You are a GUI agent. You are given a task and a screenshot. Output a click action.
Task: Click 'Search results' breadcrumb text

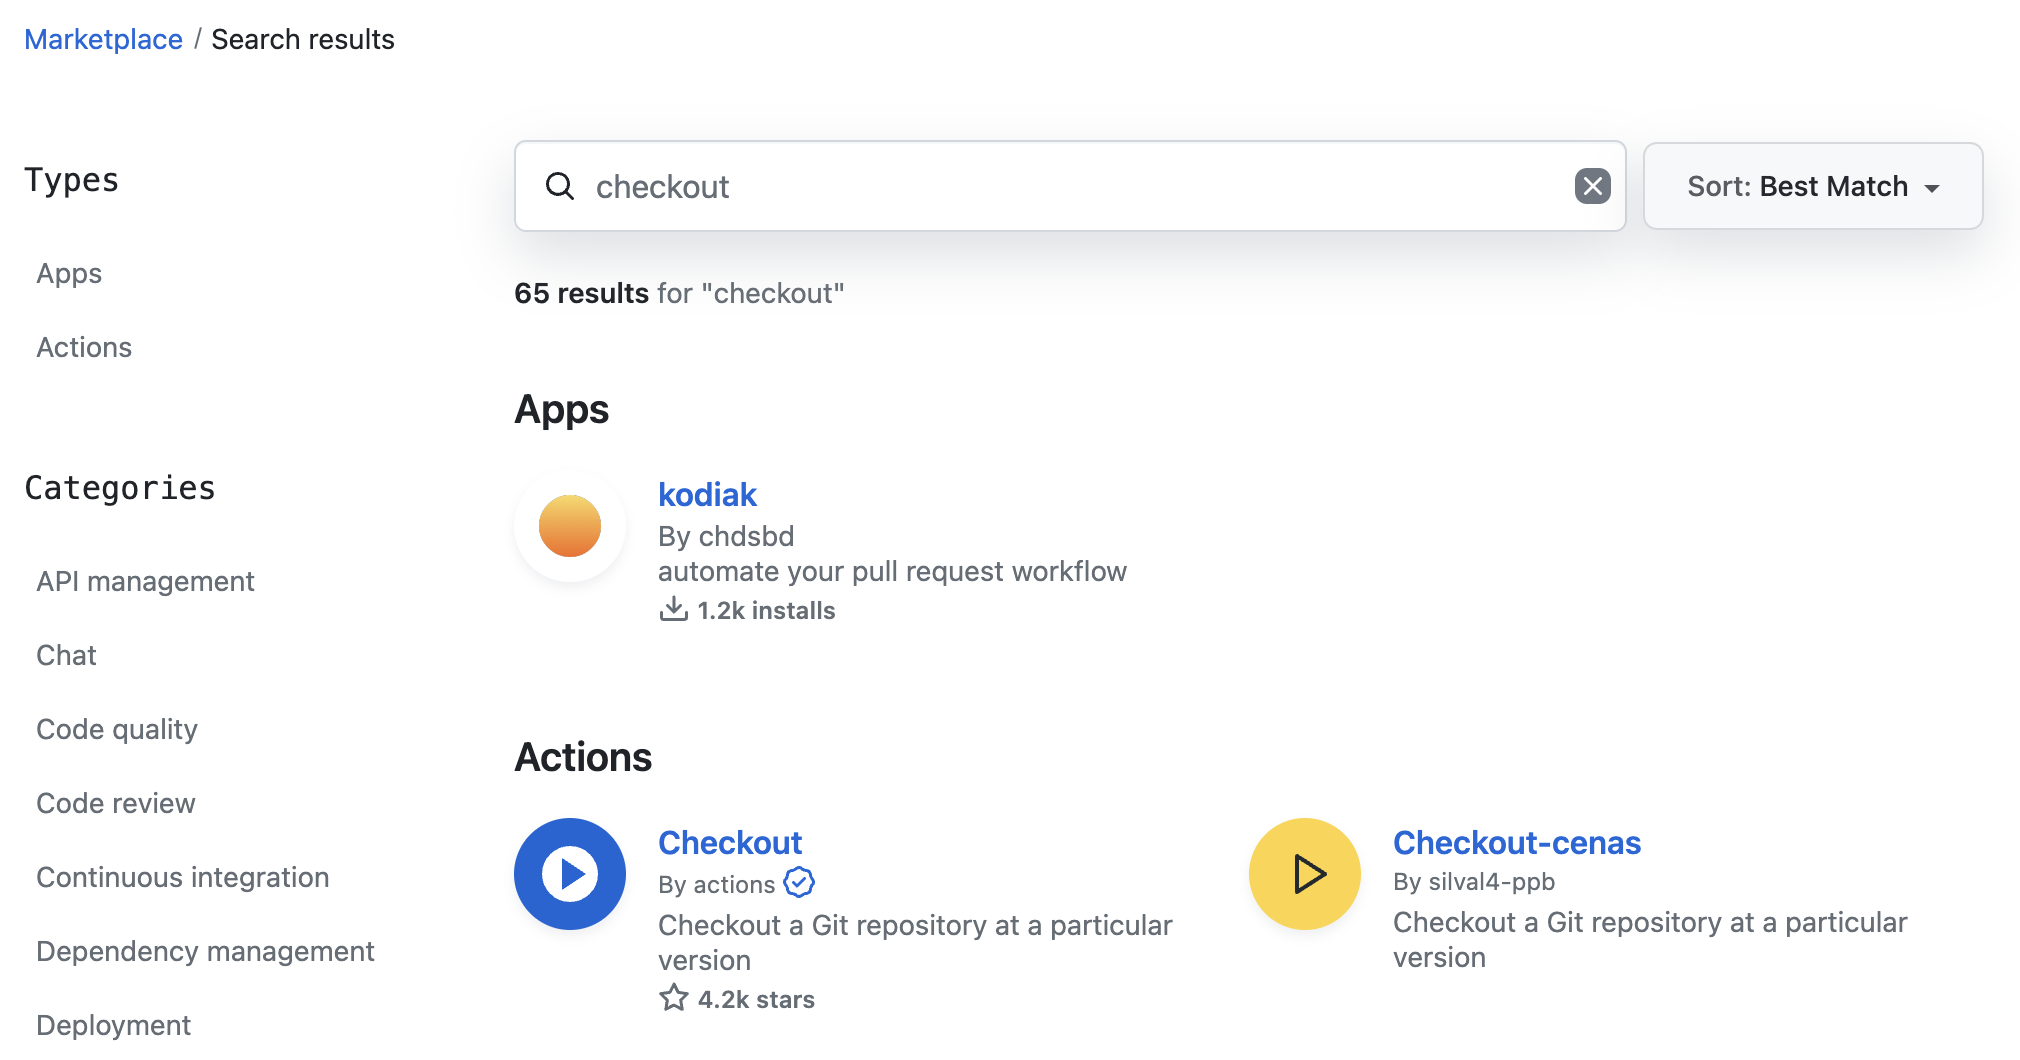[x=303, y=39]
